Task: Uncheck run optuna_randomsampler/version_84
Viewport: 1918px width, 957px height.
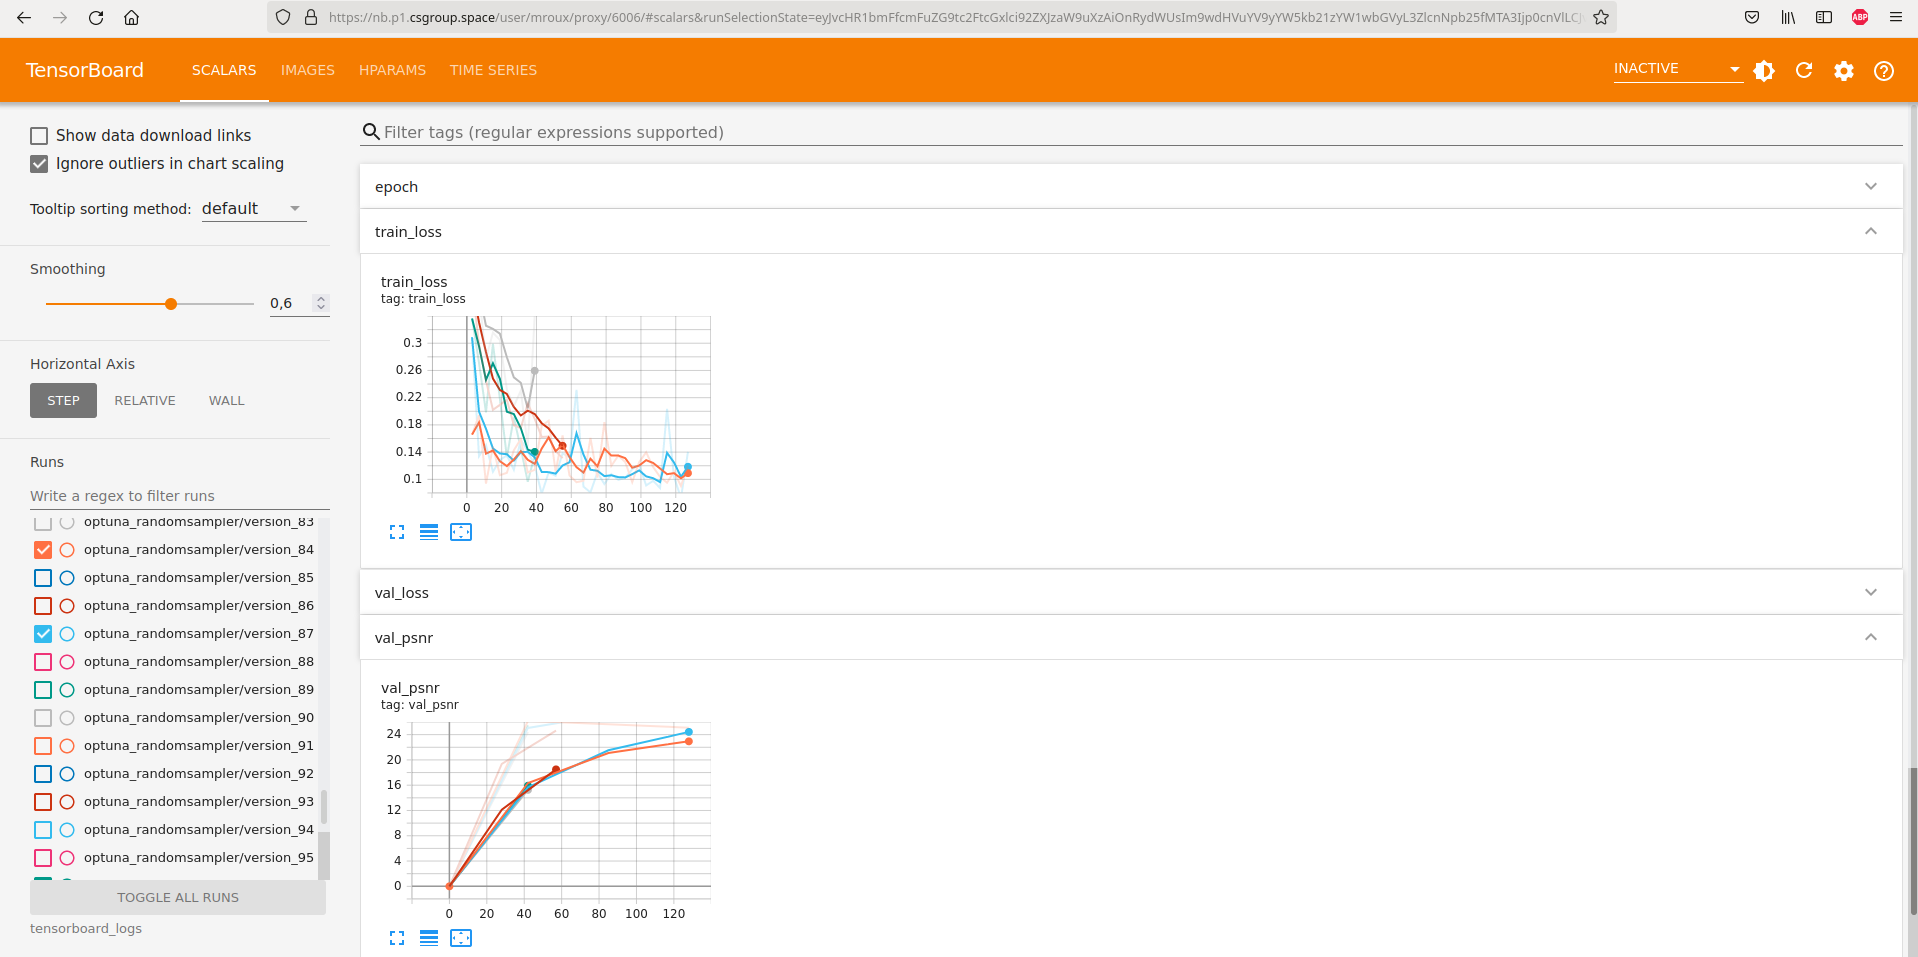Action: [43, 550]
